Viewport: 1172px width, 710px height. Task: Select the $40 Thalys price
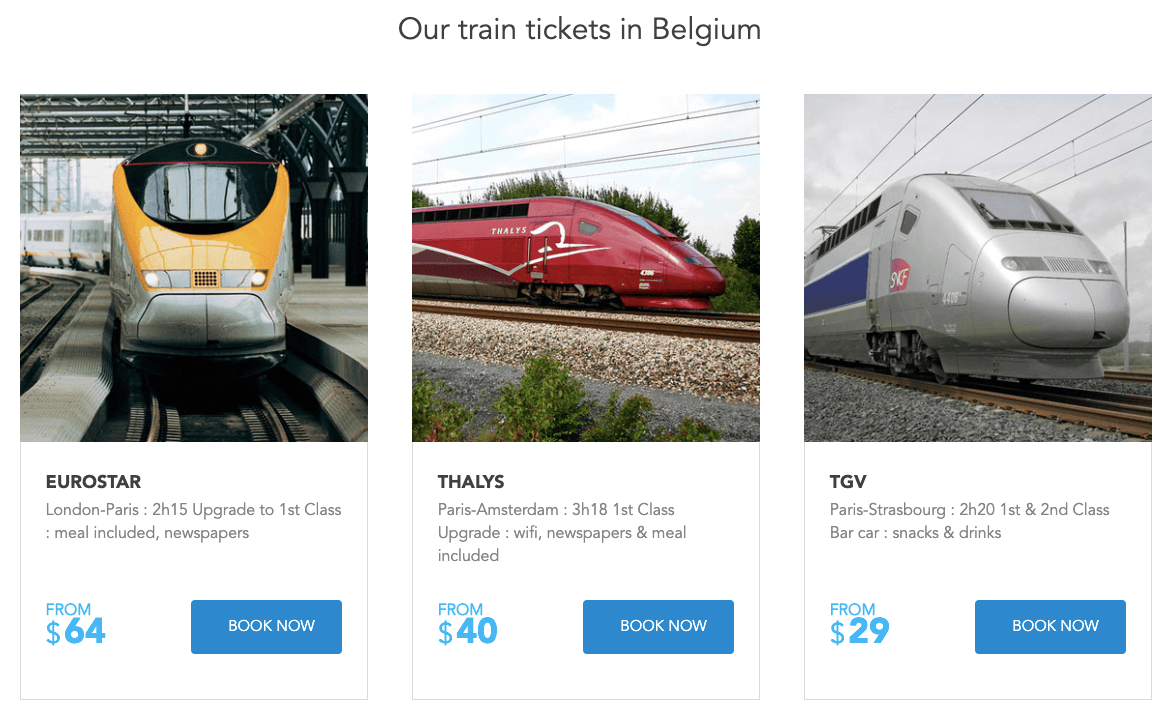[468, 632]
